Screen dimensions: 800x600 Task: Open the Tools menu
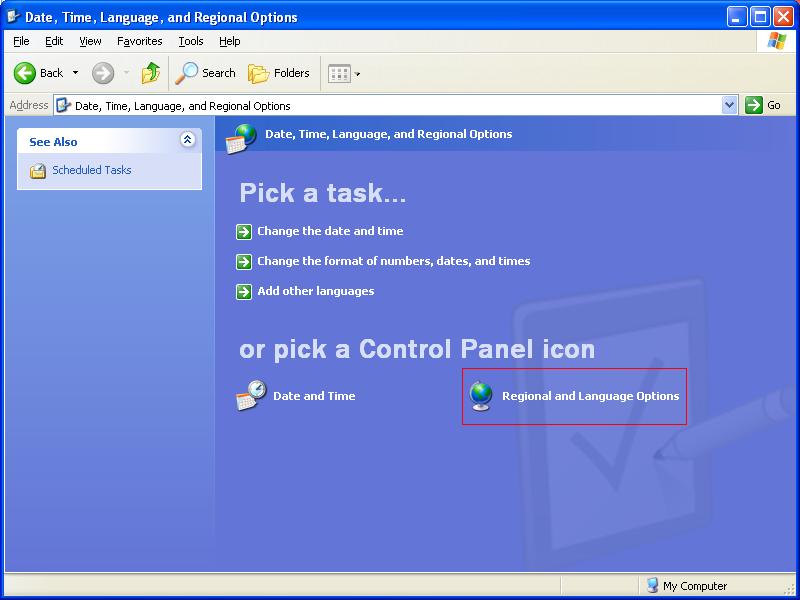191,41
